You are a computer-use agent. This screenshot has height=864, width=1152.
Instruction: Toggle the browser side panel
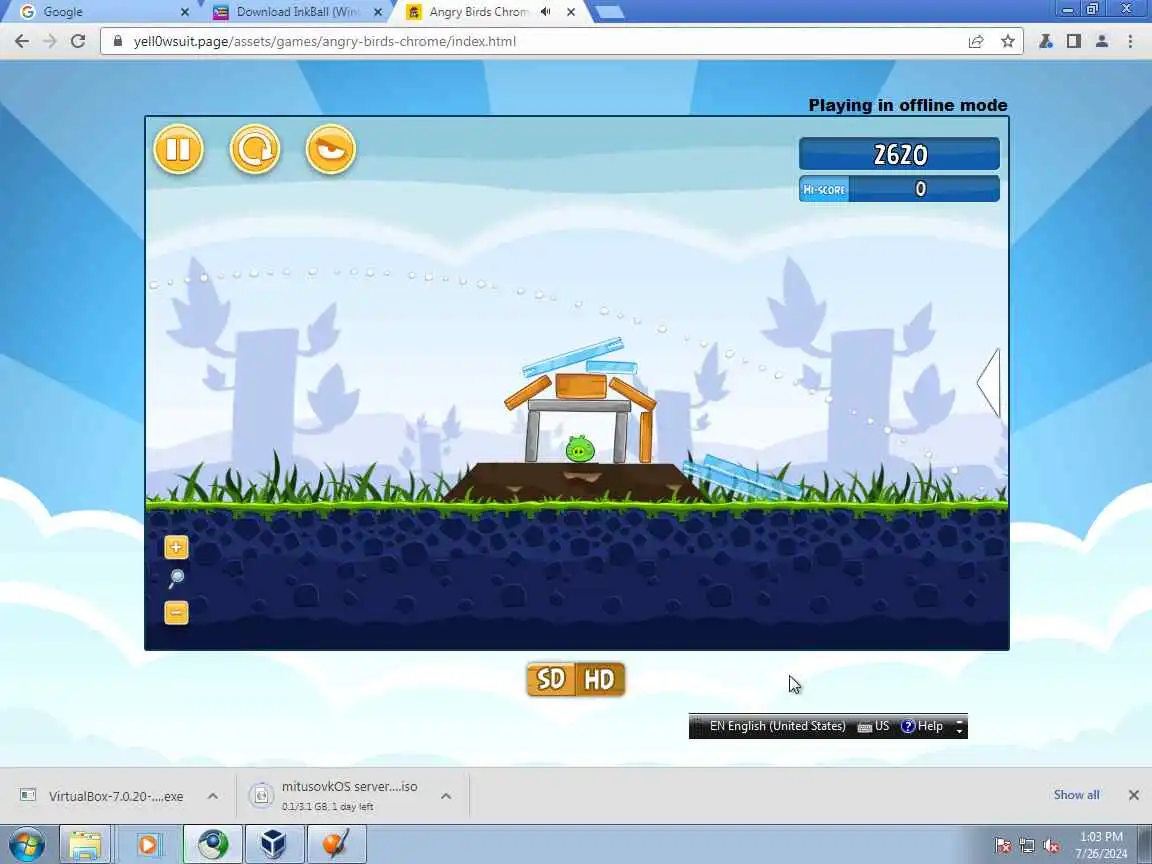click(1073, 41)
